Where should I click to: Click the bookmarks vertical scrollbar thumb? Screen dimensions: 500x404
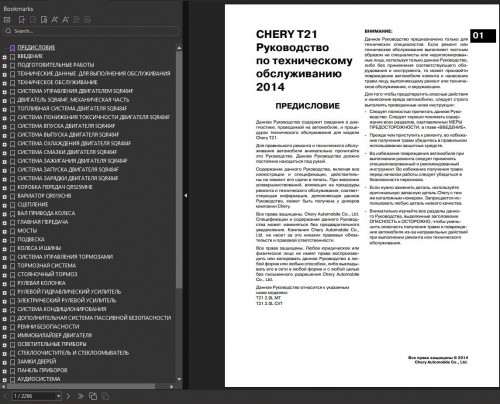179,169
